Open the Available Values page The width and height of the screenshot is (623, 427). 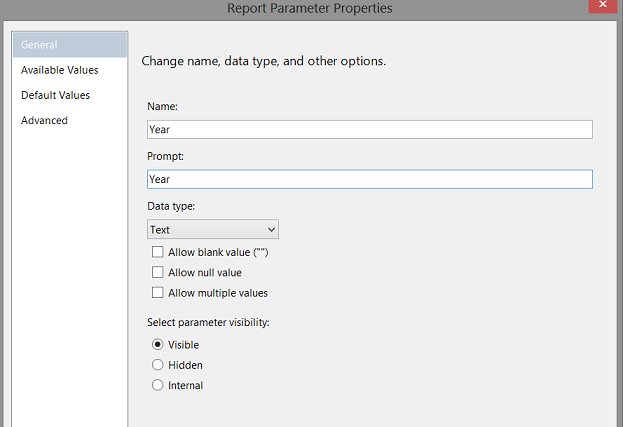click(59, 70)
